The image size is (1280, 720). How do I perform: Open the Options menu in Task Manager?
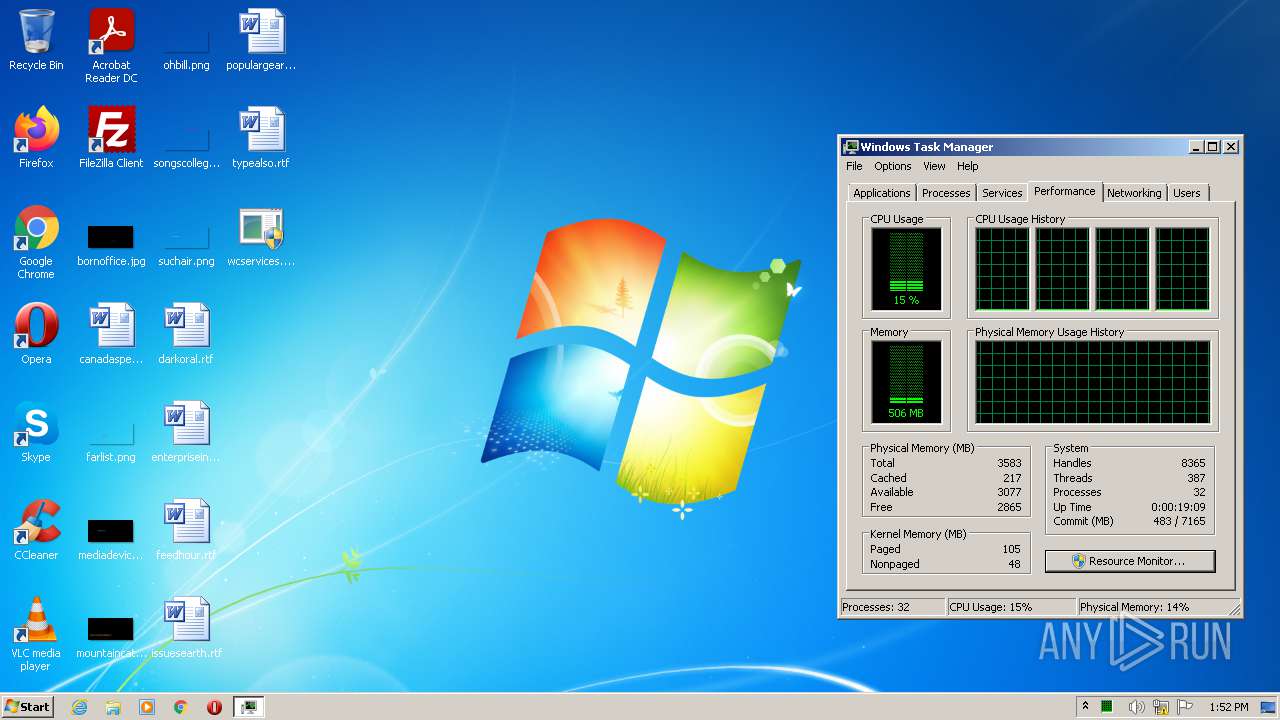click(x=892, y=166)
